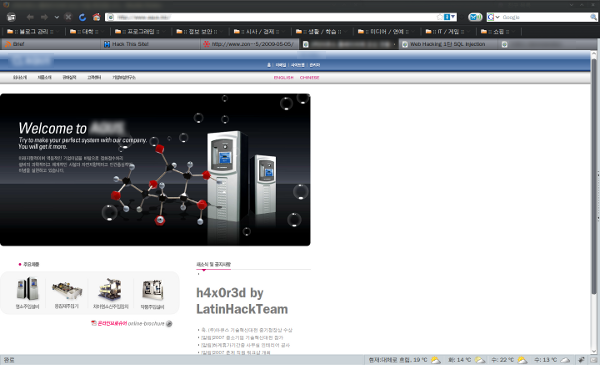The image size is (600, 365).
Task: Select the blurred tab after the zon tab
Action: [x=350, y=44]
